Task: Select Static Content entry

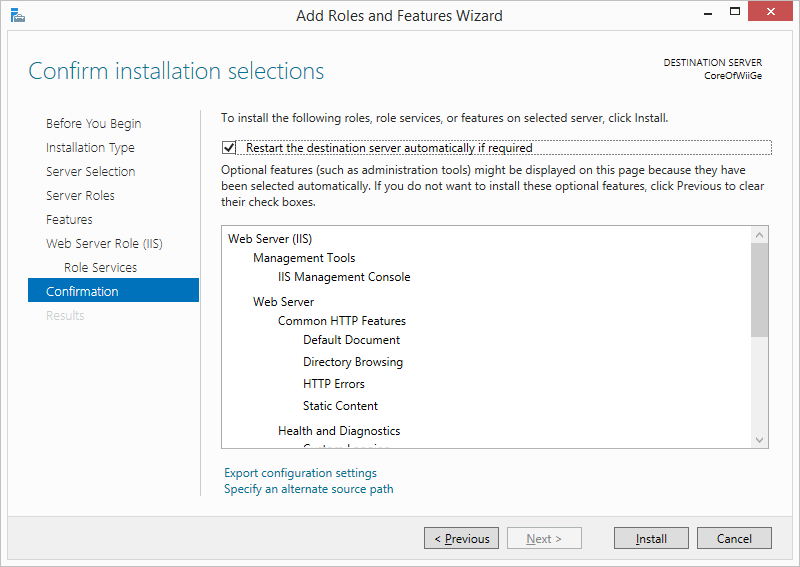Action: click(x=340, y=406)
